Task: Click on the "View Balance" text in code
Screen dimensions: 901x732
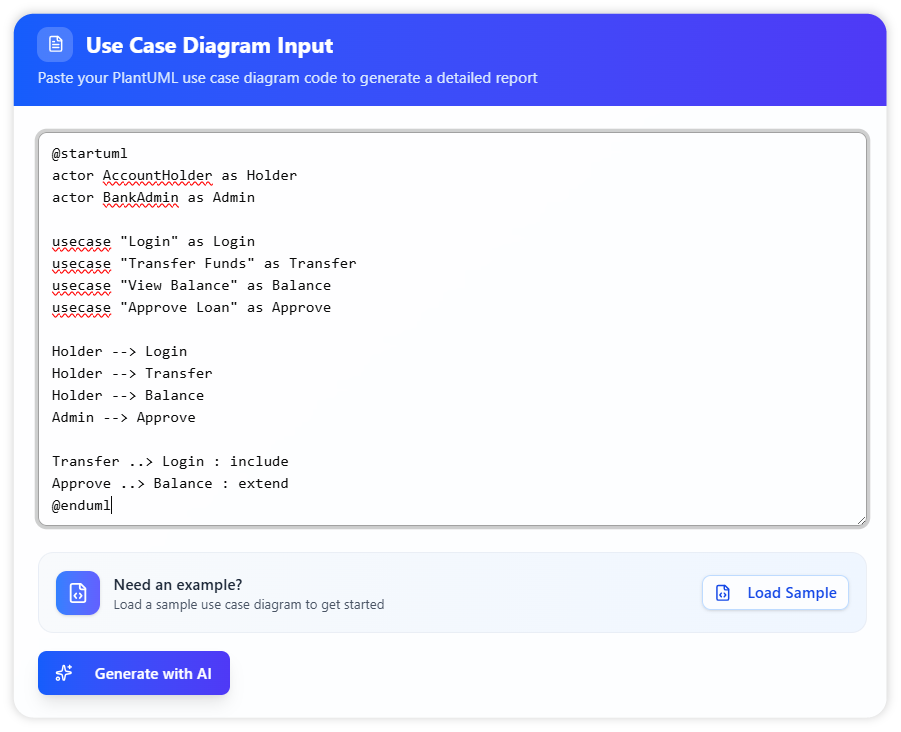Action: coord(178,286)
